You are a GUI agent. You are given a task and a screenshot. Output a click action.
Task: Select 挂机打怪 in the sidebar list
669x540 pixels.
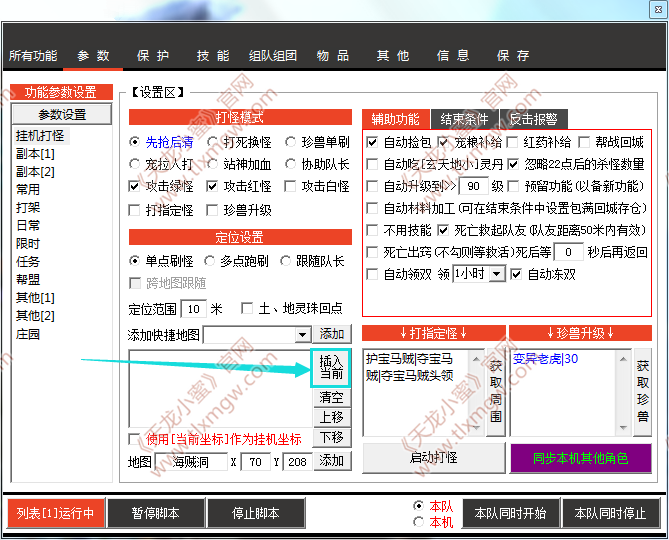click(x=40, y=136)
